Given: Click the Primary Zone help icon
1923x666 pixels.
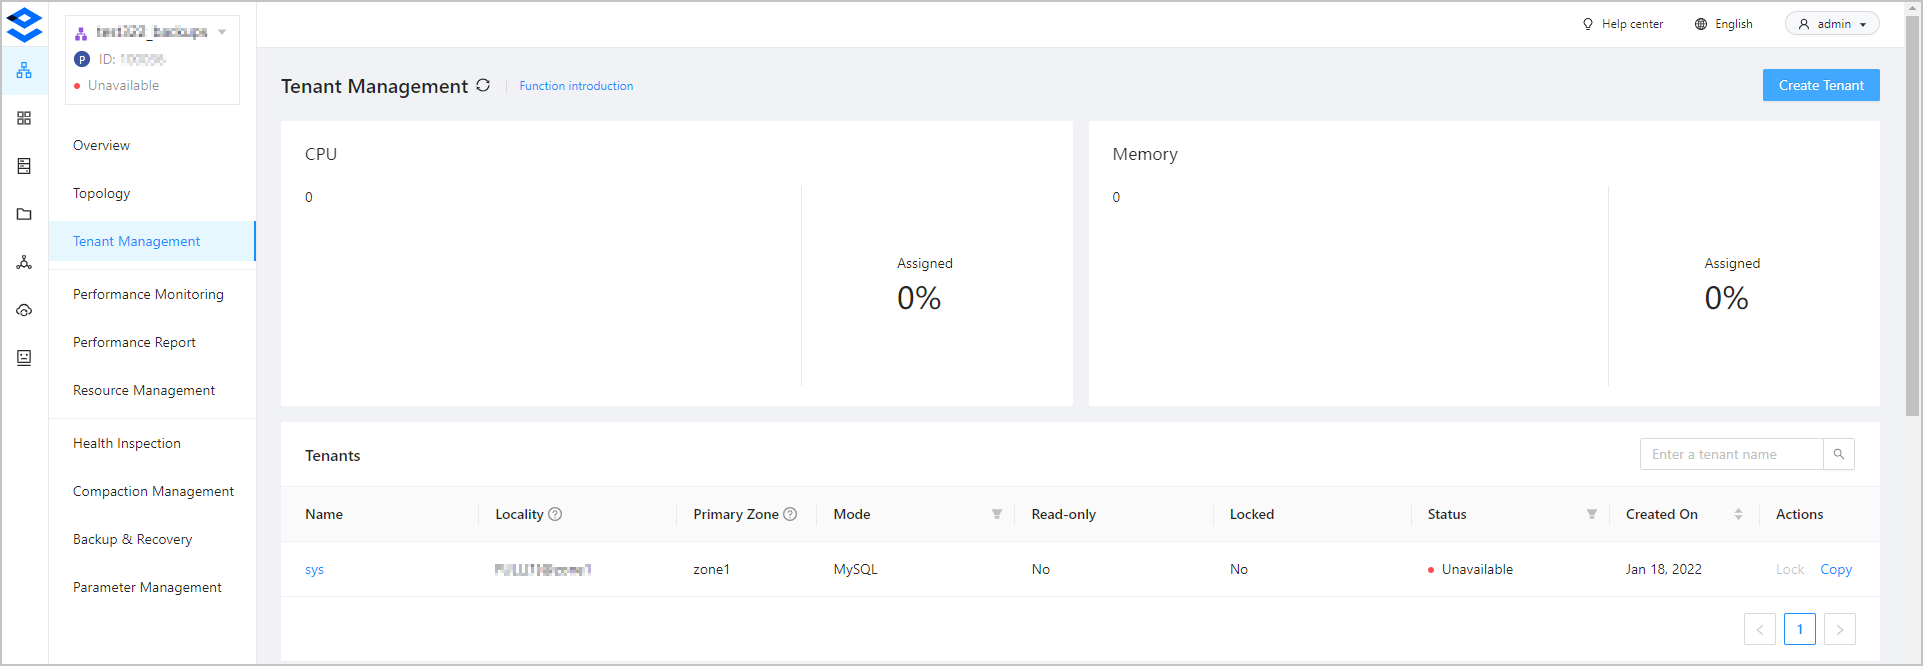Looking at the screenshot, I should 790,514.
